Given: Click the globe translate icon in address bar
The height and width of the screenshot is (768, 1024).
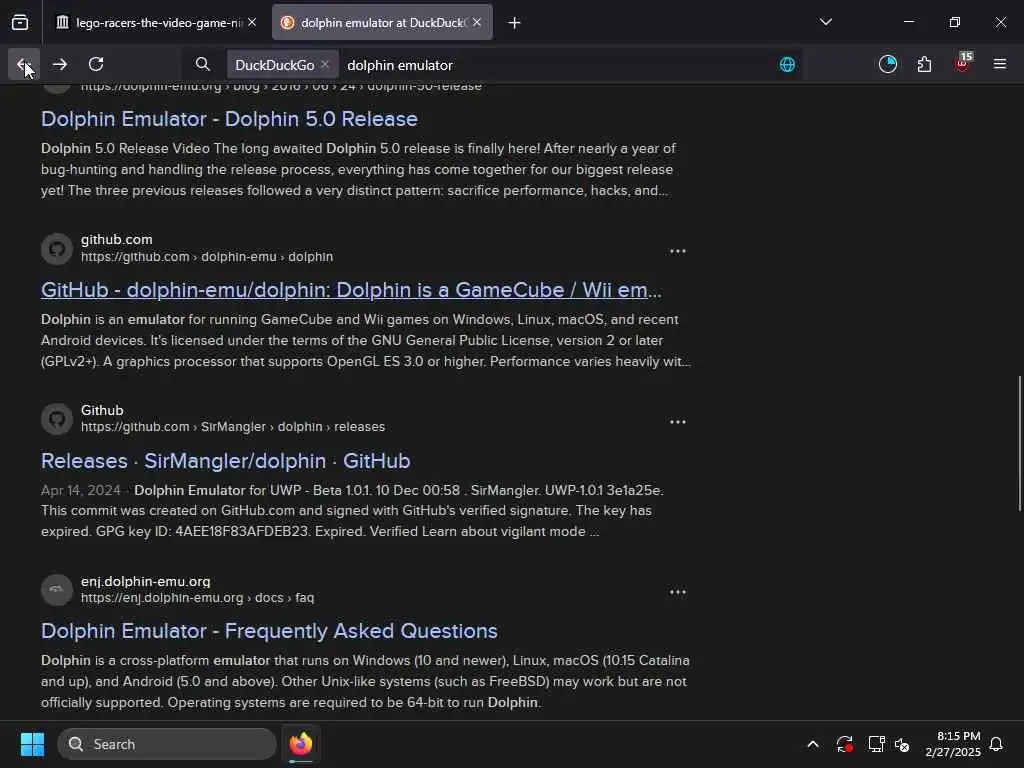Looking at the screenshot, I should (787, 65).
